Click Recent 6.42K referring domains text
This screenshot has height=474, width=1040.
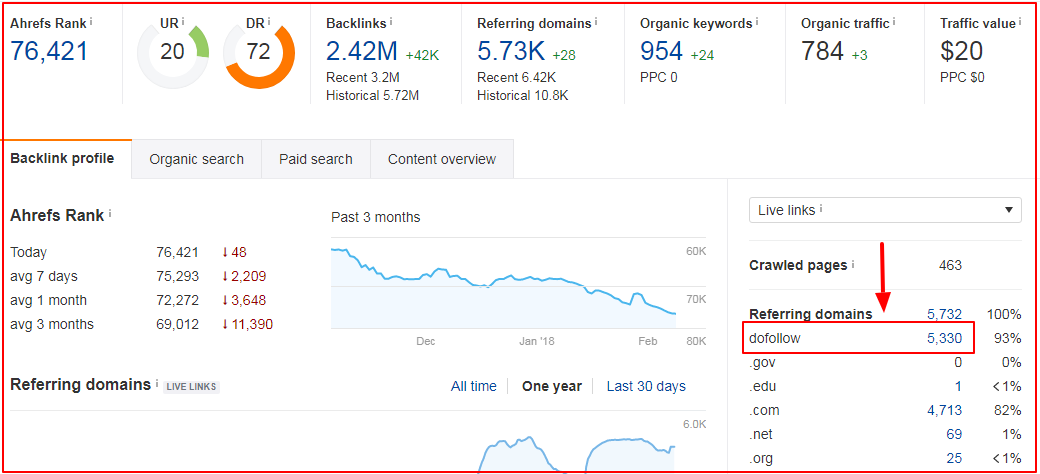(517, 77)
